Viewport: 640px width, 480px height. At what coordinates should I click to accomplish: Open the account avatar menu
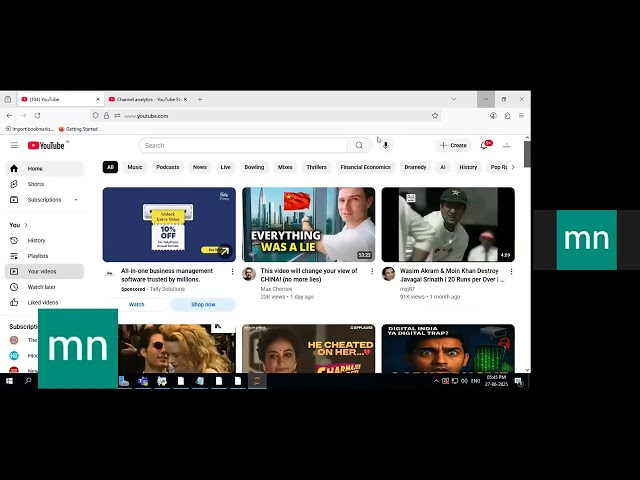[506, 145]
